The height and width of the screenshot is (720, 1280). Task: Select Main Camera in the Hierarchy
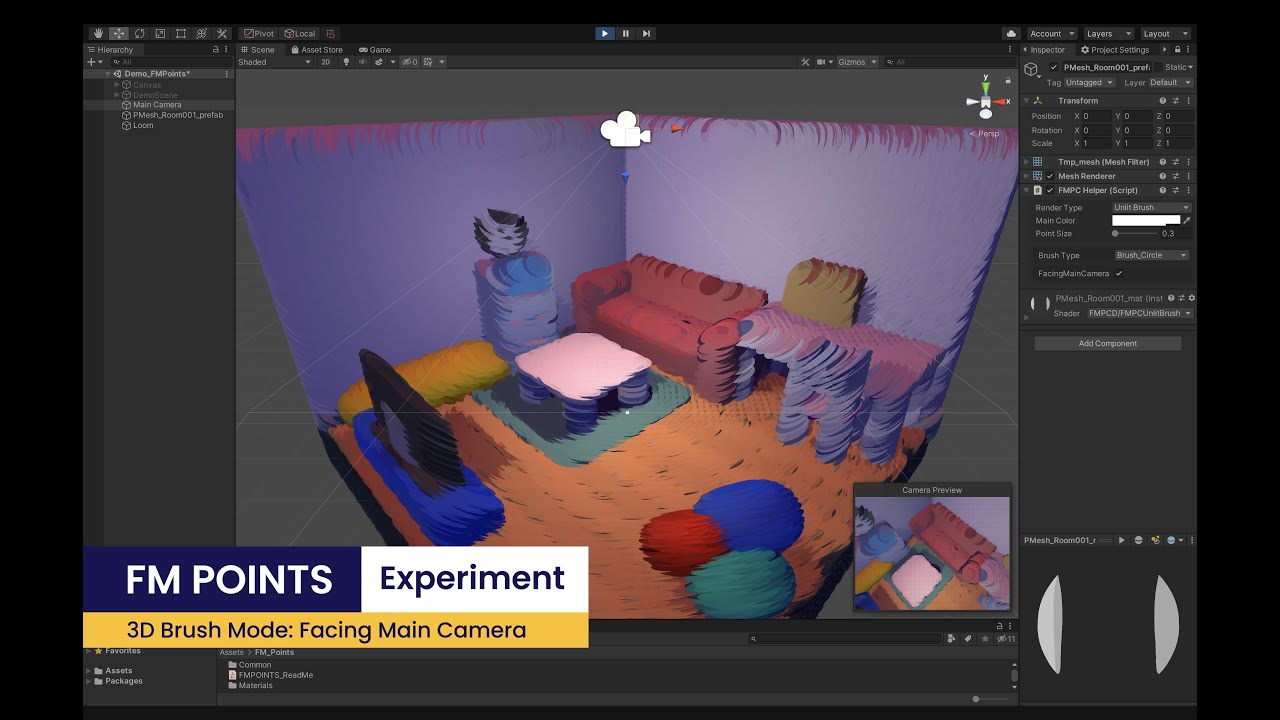(x=157, y=105)
